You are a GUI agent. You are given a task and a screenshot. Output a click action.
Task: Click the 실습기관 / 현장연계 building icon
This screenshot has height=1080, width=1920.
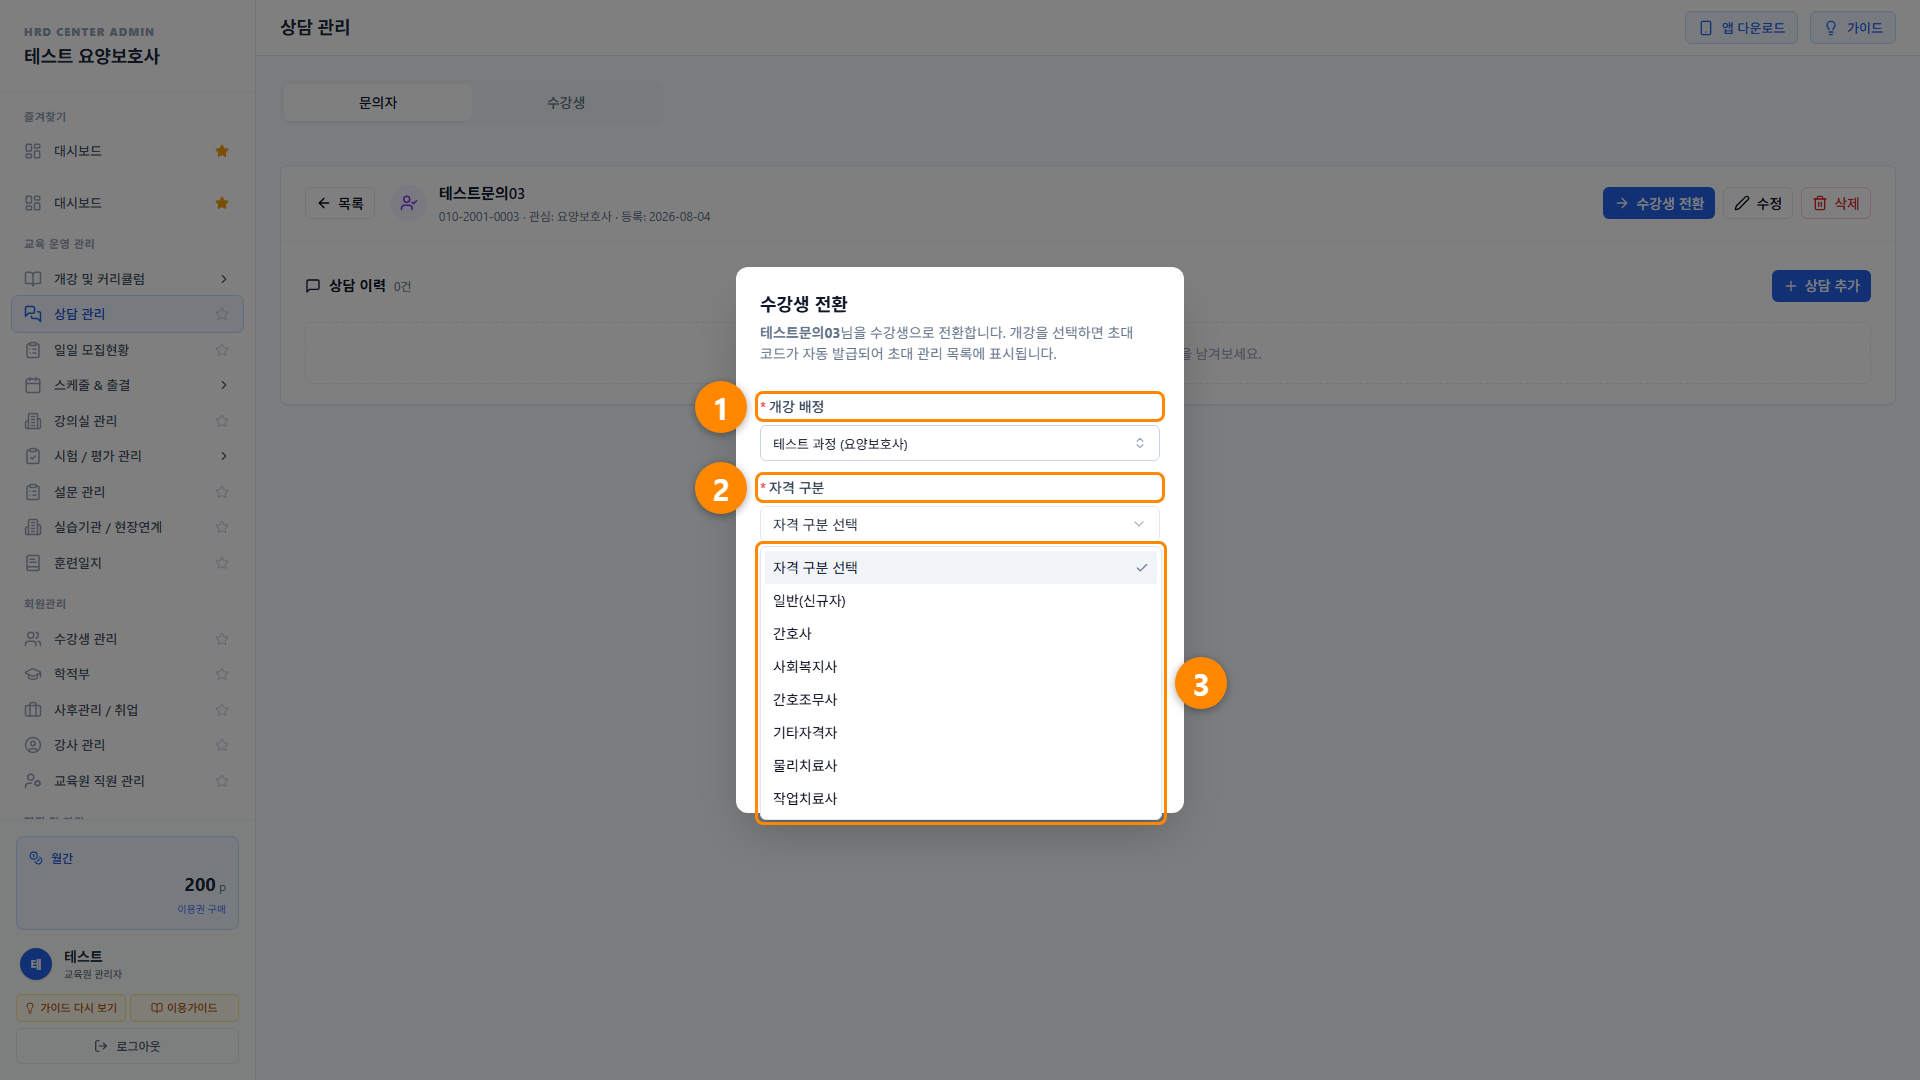(x=33, y=527)
